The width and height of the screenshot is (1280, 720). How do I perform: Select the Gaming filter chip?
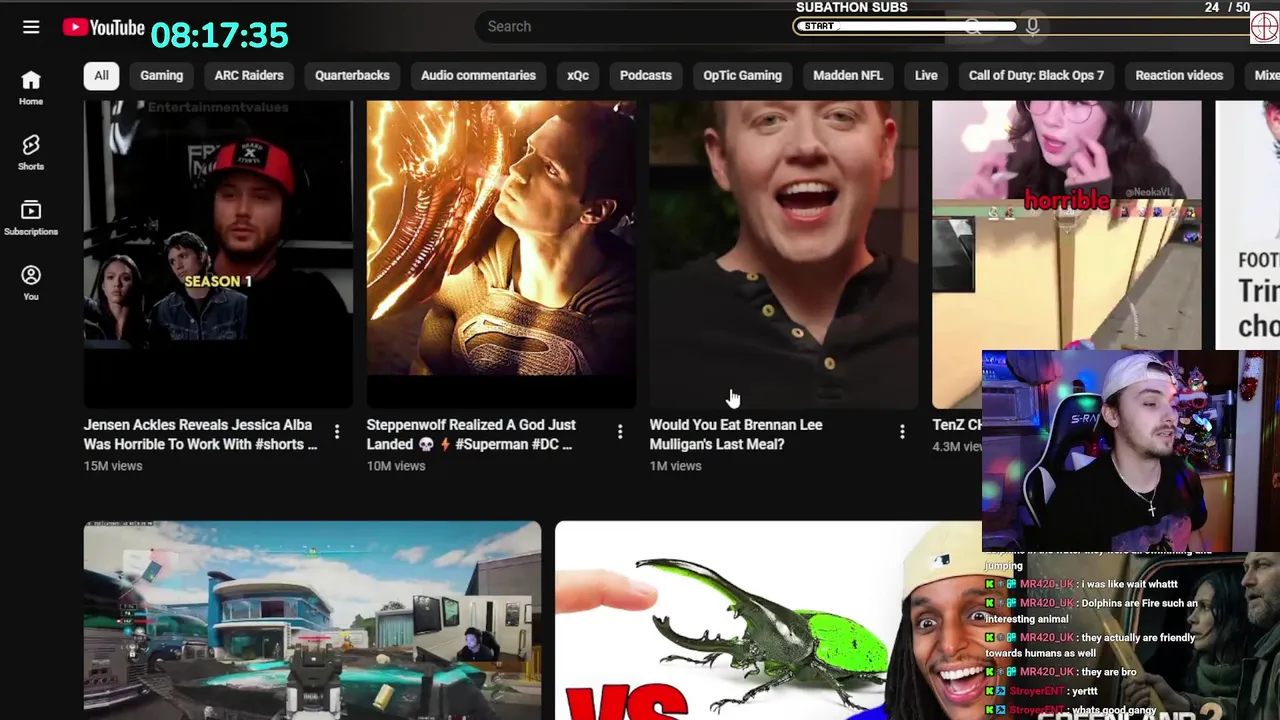pyautogui.click(x=161, y=75)
